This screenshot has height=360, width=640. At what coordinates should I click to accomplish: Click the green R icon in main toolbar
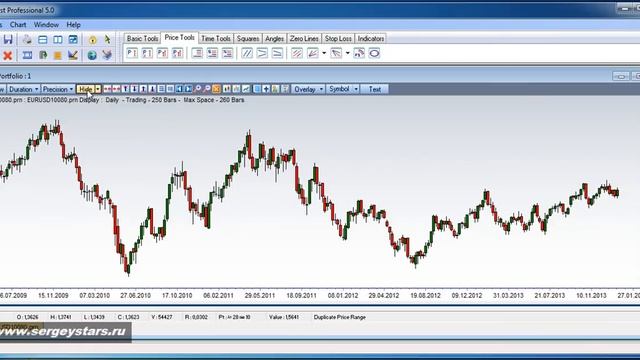click(x=43, y=55)
